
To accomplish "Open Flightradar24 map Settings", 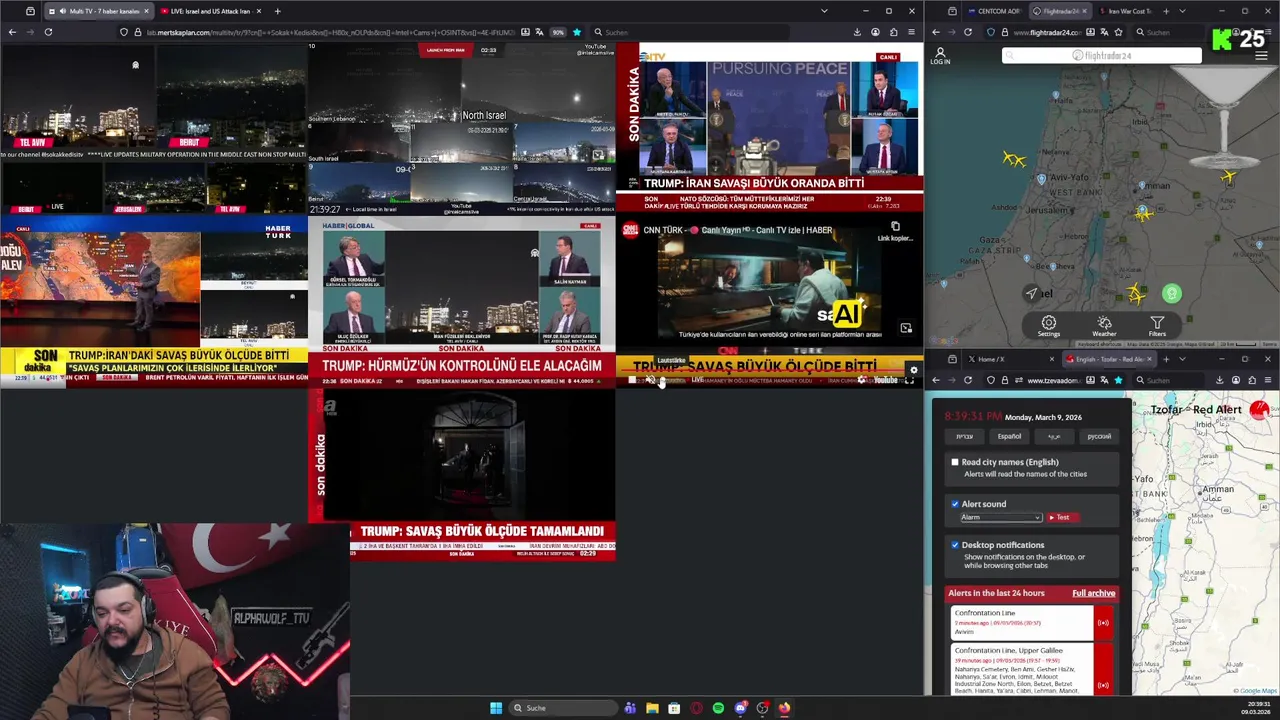I will pos(1048,326).
